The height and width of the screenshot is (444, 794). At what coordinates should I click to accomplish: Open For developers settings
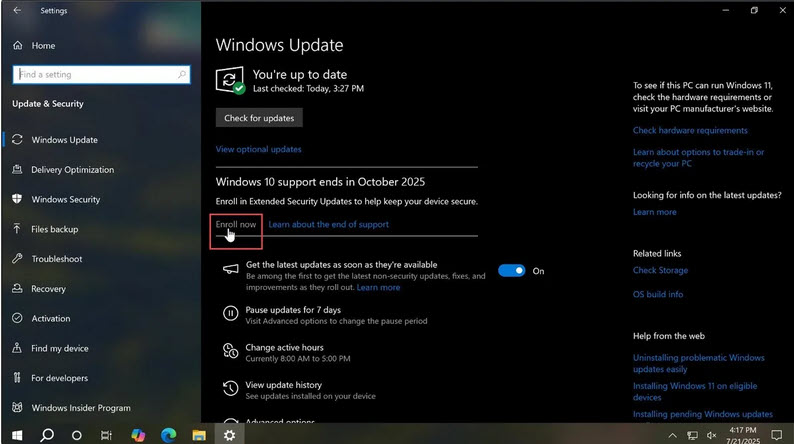click(x=59, y=378)
